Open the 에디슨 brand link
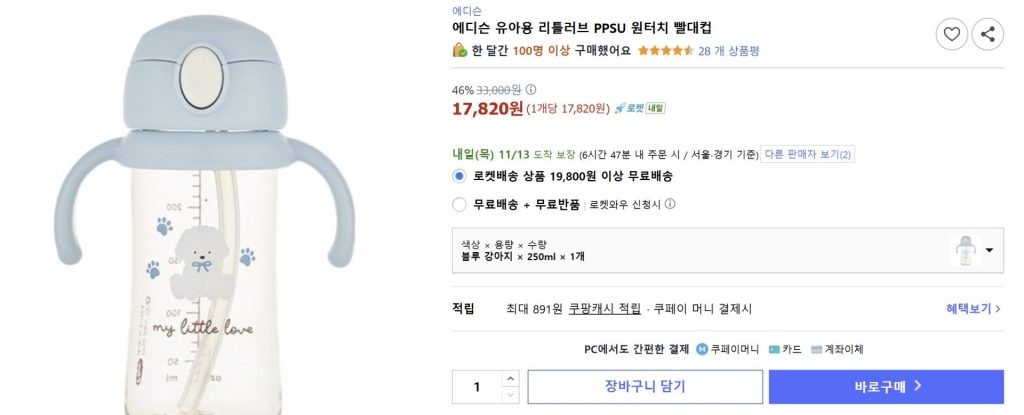This screenshot has height=415, width=1024. tap(466, 10)
